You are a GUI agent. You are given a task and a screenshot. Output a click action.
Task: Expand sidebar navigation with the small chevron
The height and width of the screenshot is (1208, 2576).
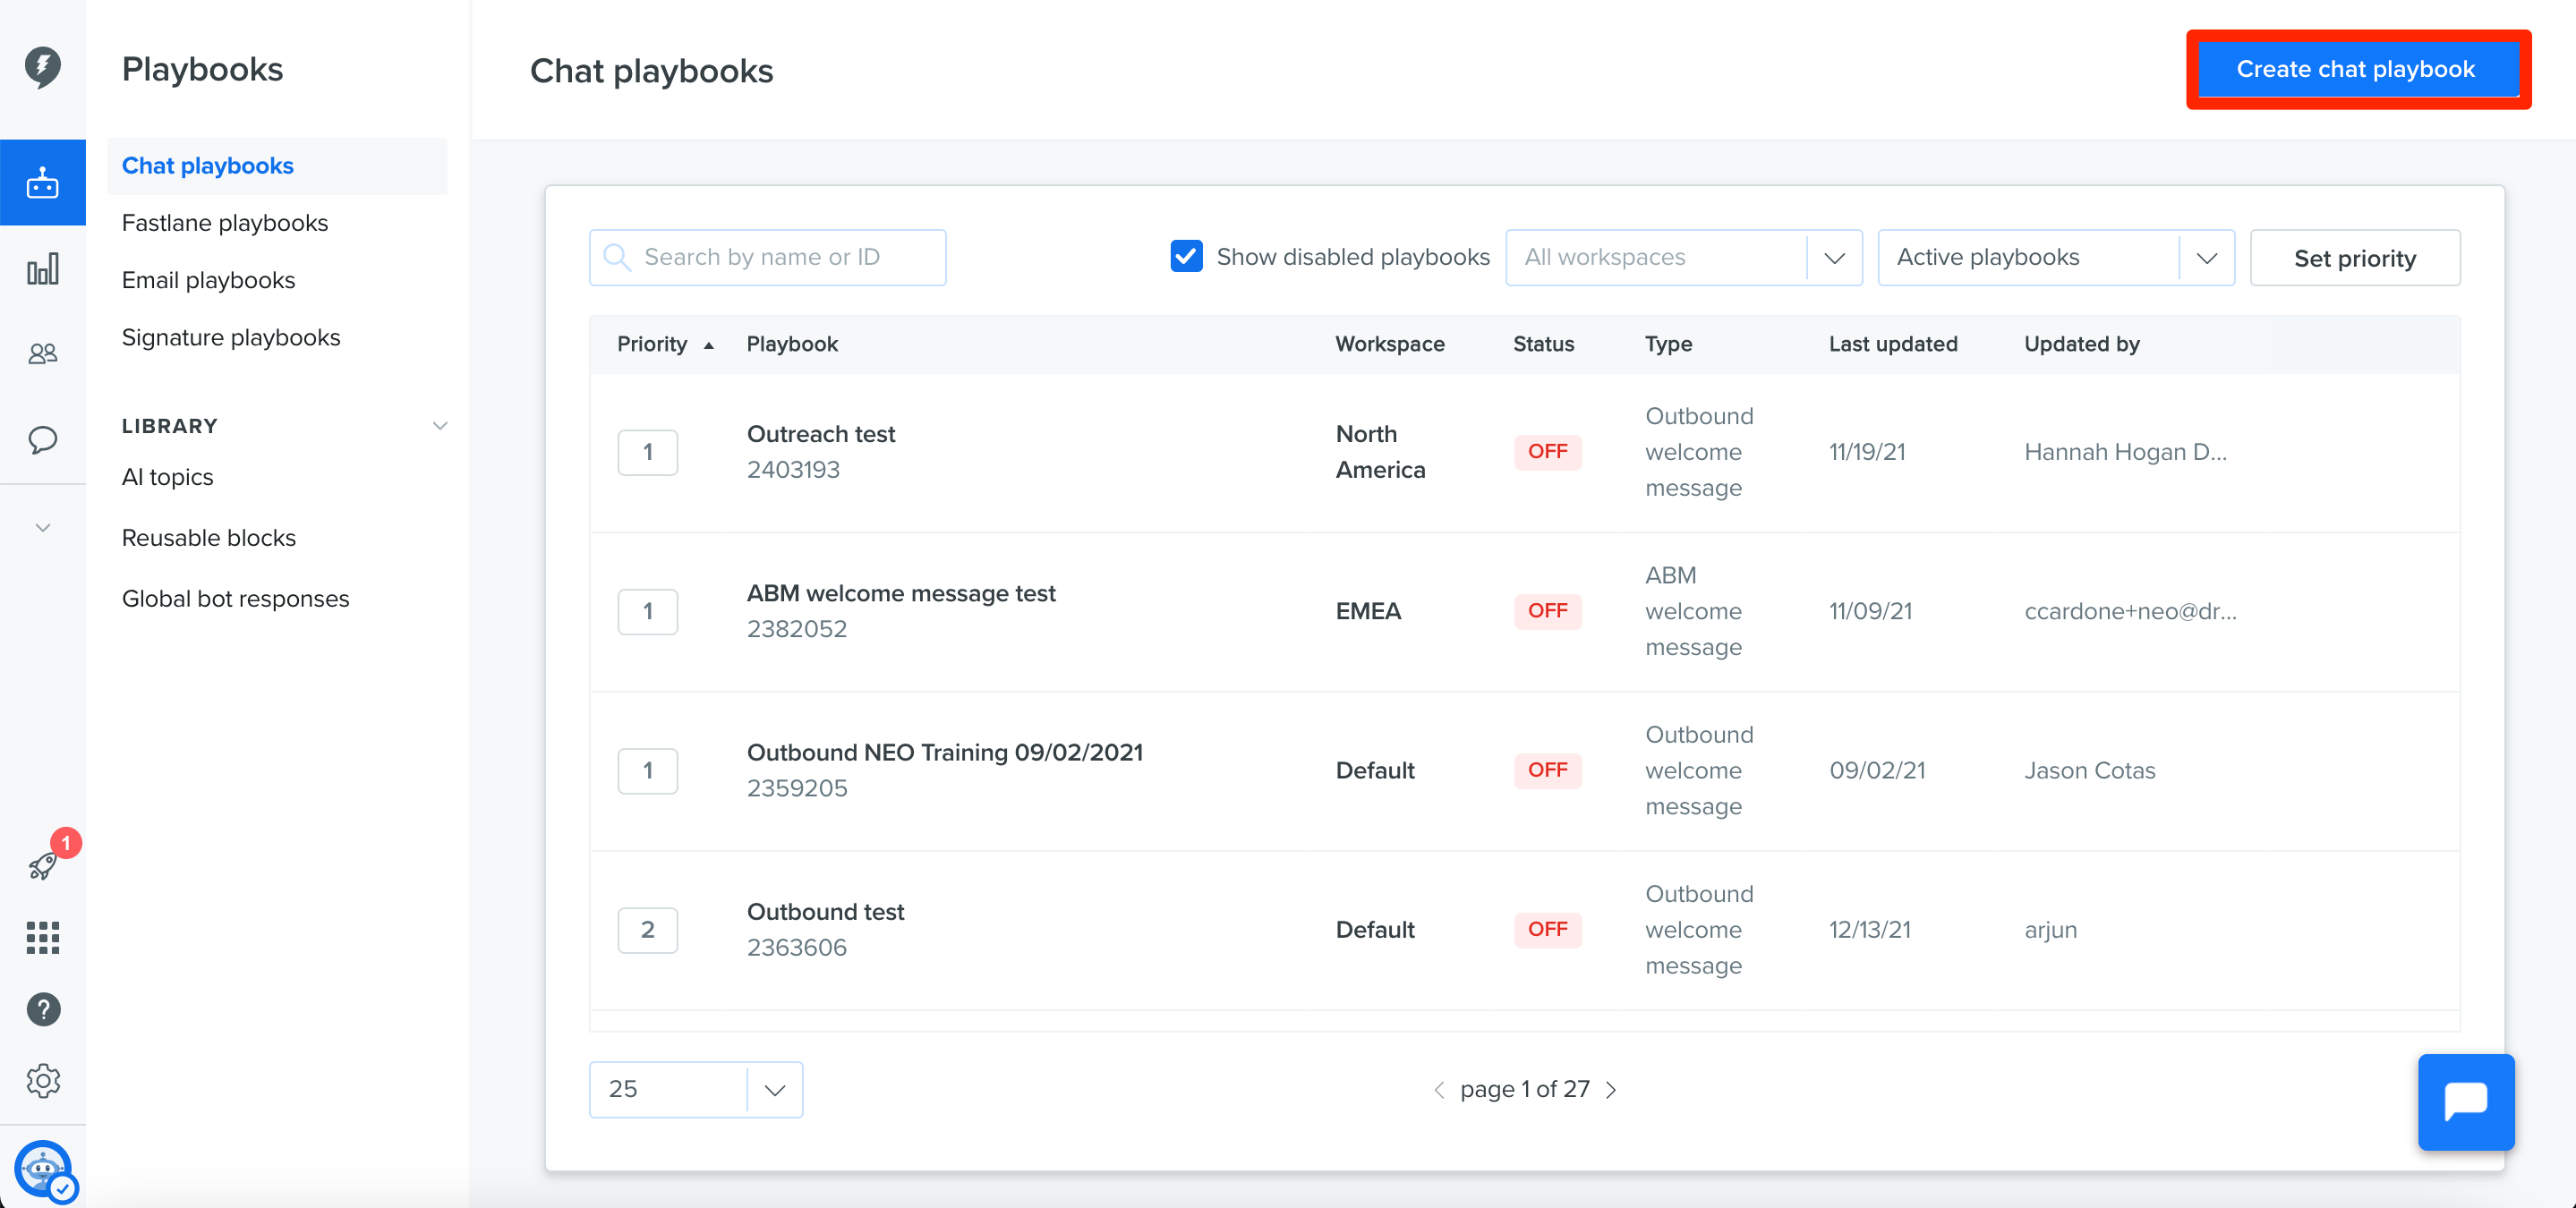pyautogui.click(x=42, y=527)
